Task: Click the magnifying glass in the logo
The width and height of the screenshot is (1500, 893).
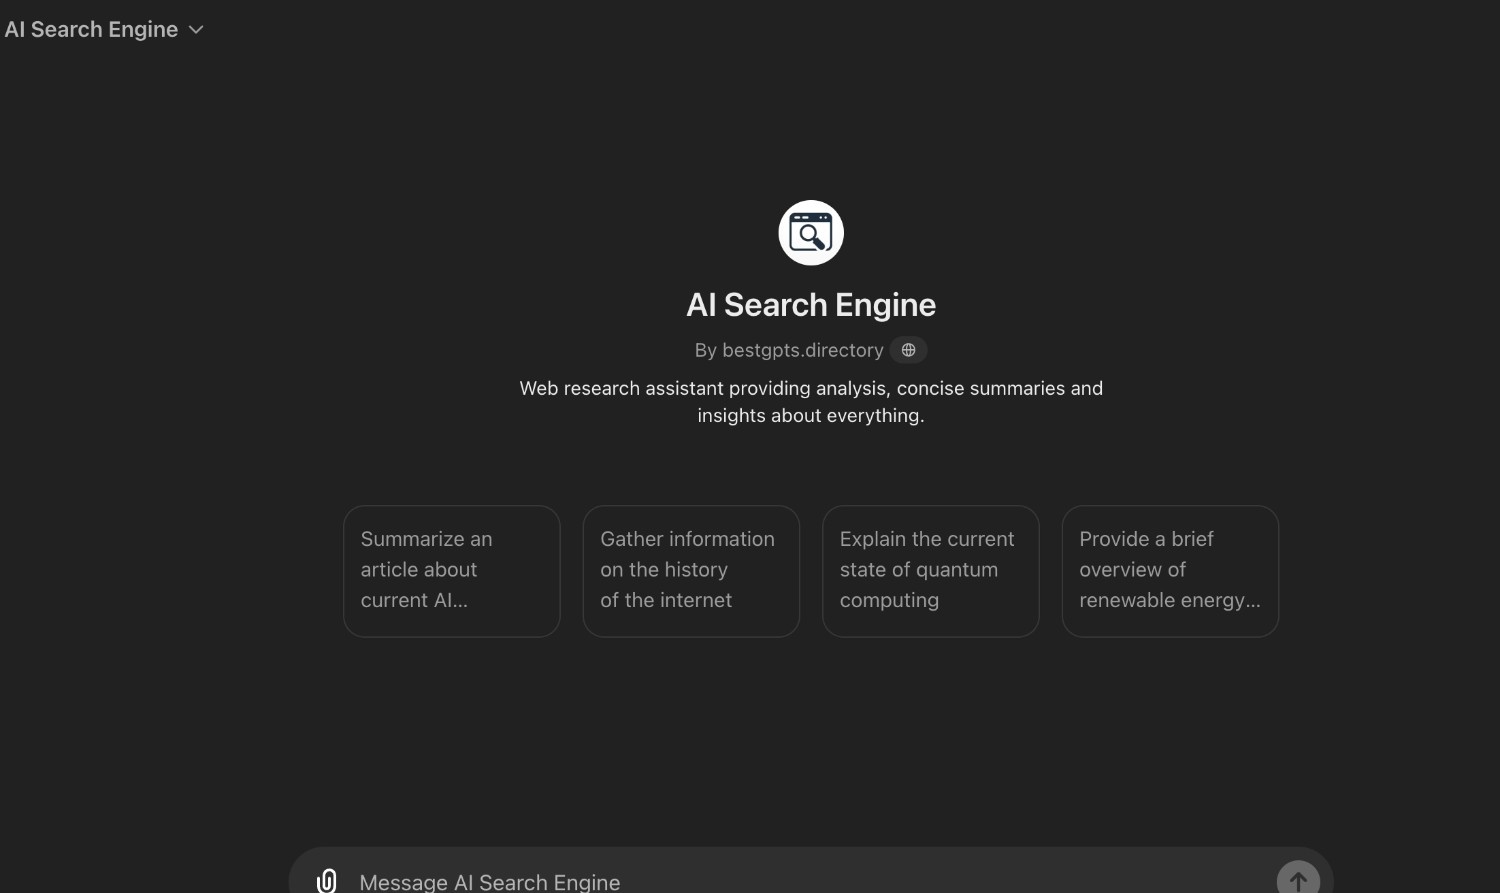Action: click(x=813, y=237)
